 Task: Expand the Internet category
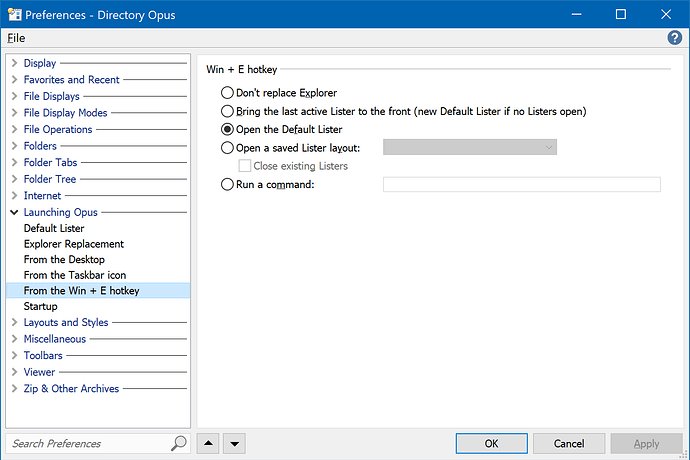[15, 195]
